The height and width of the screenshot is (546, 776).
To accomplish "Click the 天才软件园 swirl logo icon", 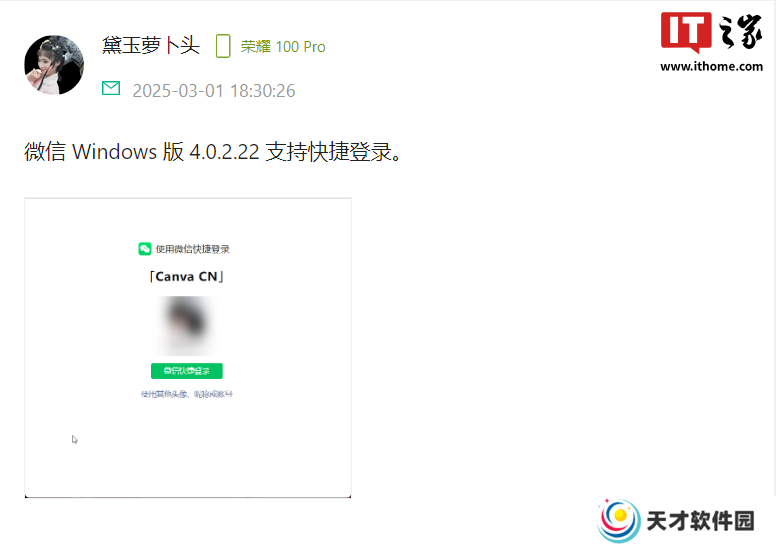I will pyautogui.click(x=619, y=521).
